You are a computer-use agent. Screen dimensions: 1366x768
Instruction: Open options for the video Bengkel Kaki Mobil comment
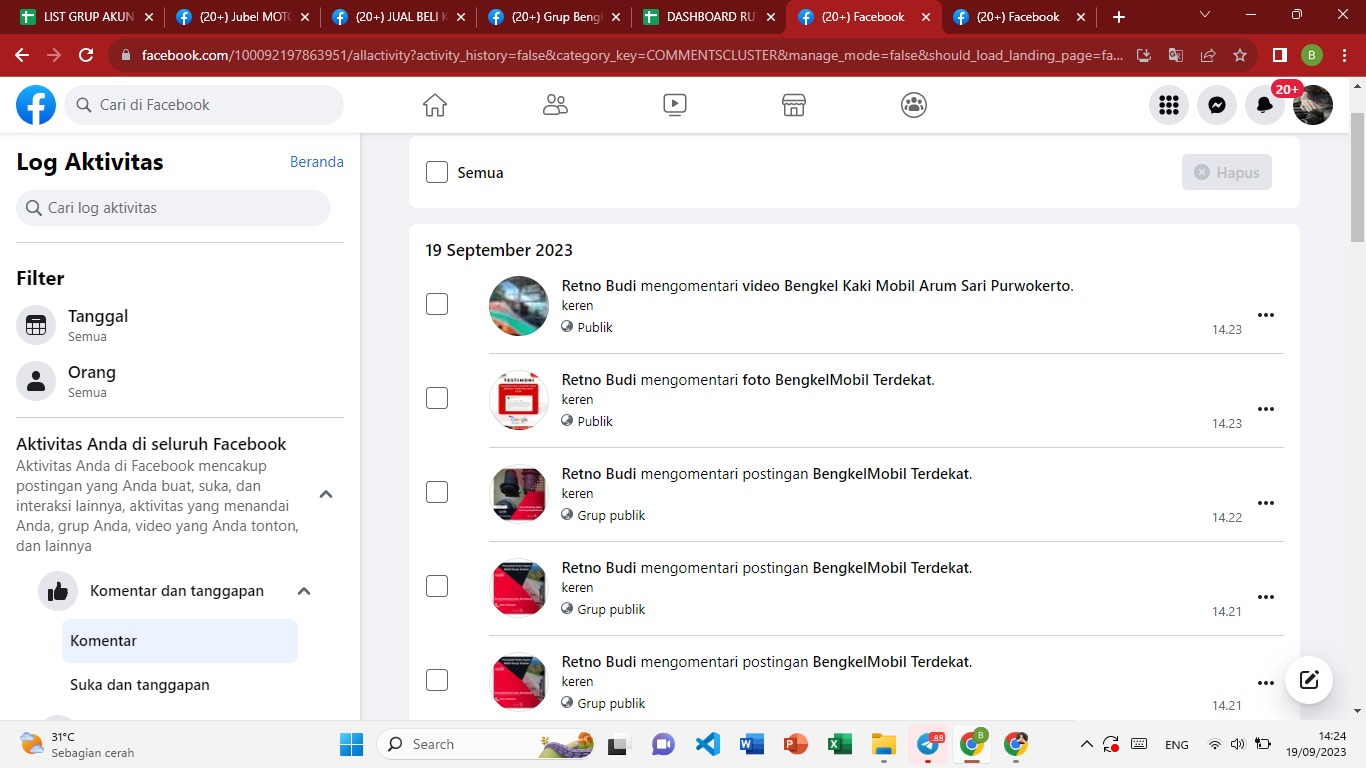click(x=1266, y=315)
